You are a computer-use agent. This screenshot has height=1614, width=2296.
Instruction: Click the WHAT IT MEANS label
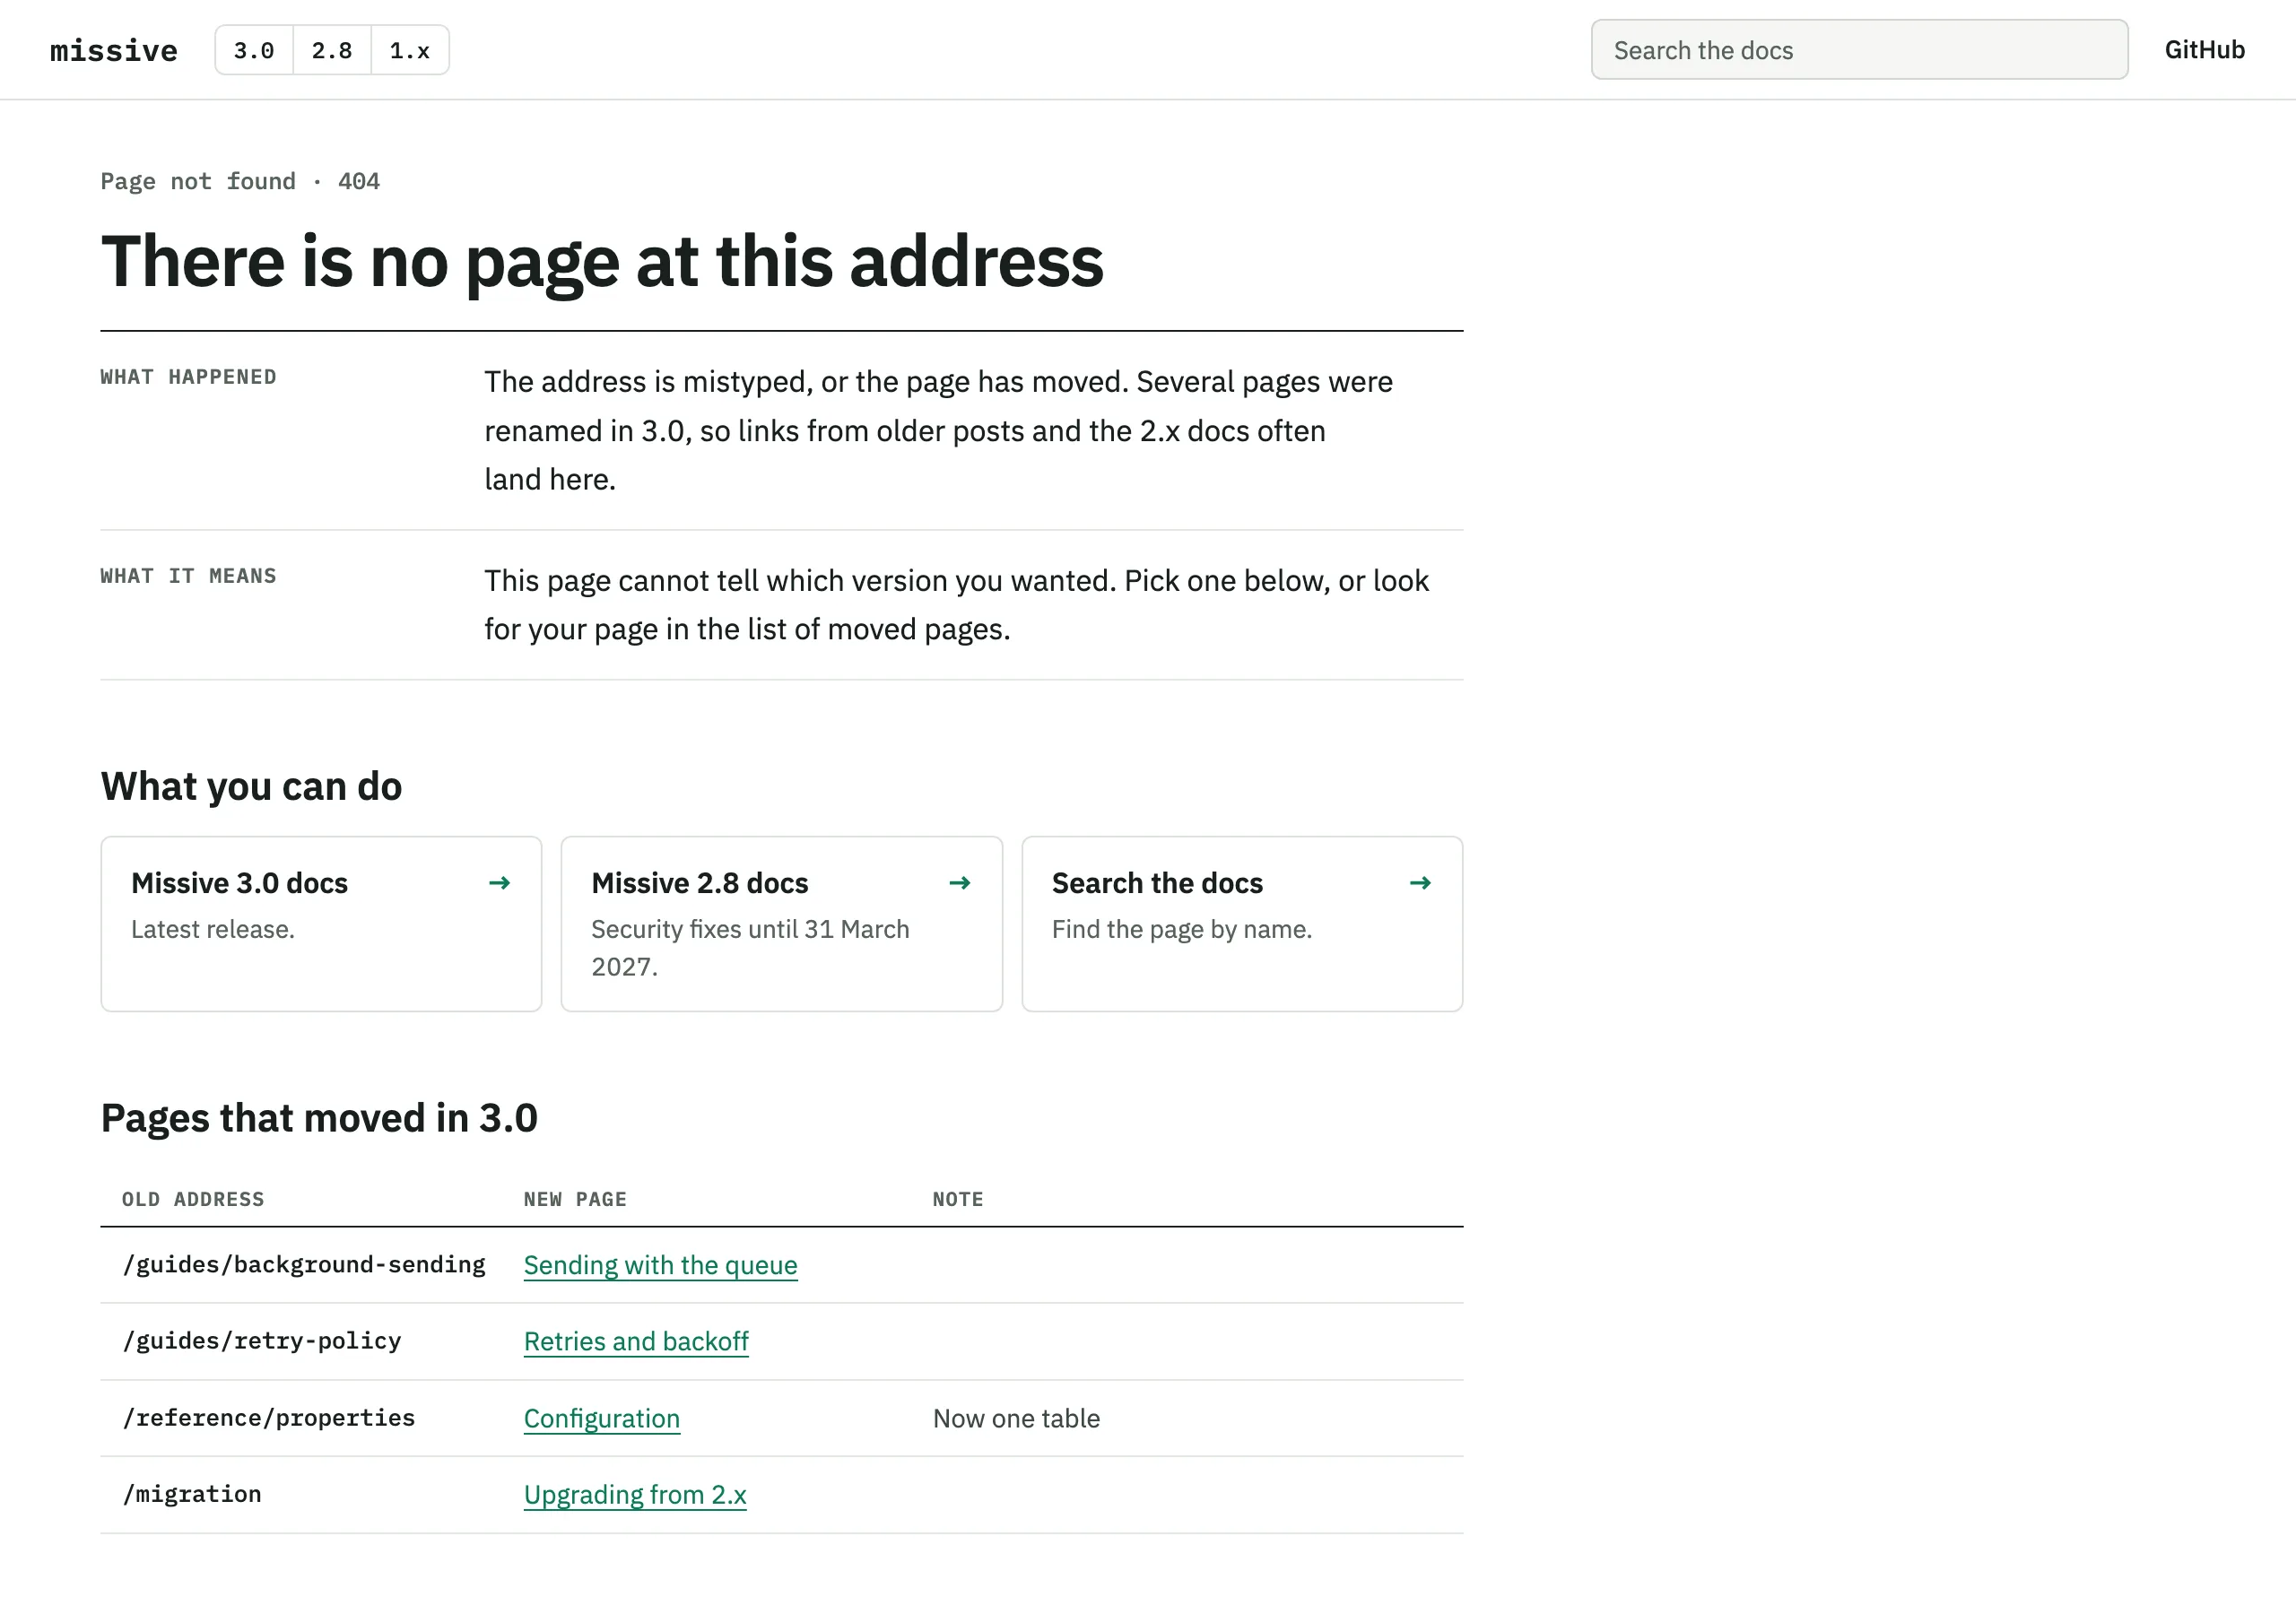click(188, 576)
